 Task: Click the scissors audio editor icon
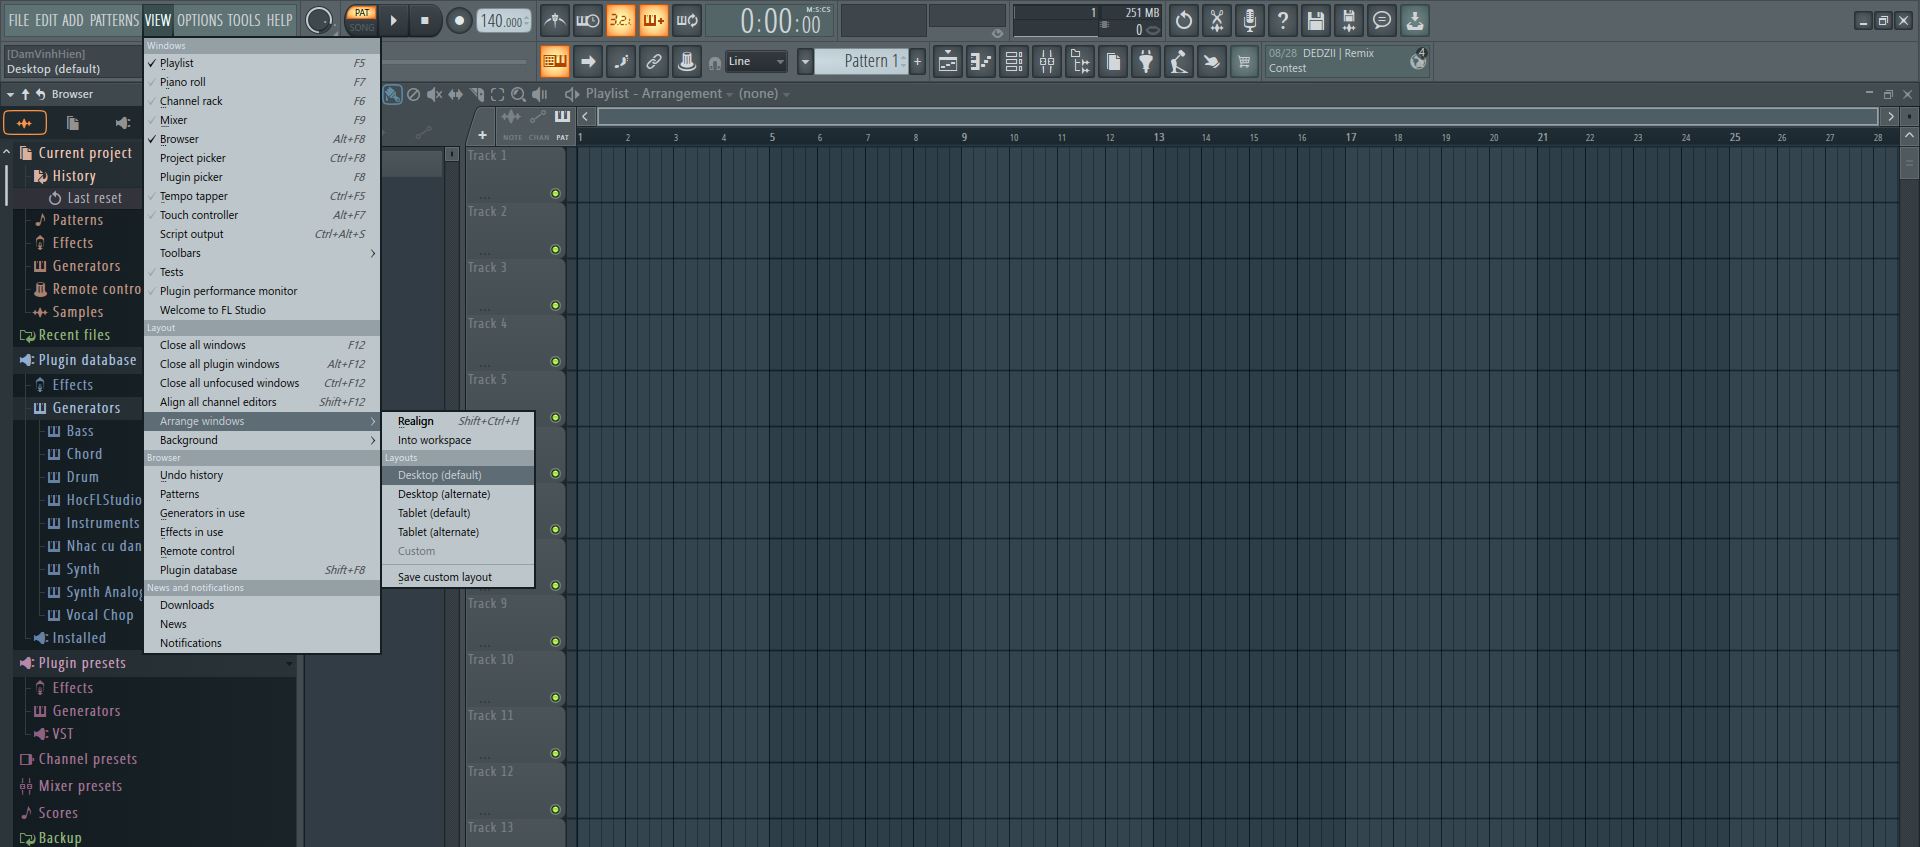click(x=1217, y=20)
